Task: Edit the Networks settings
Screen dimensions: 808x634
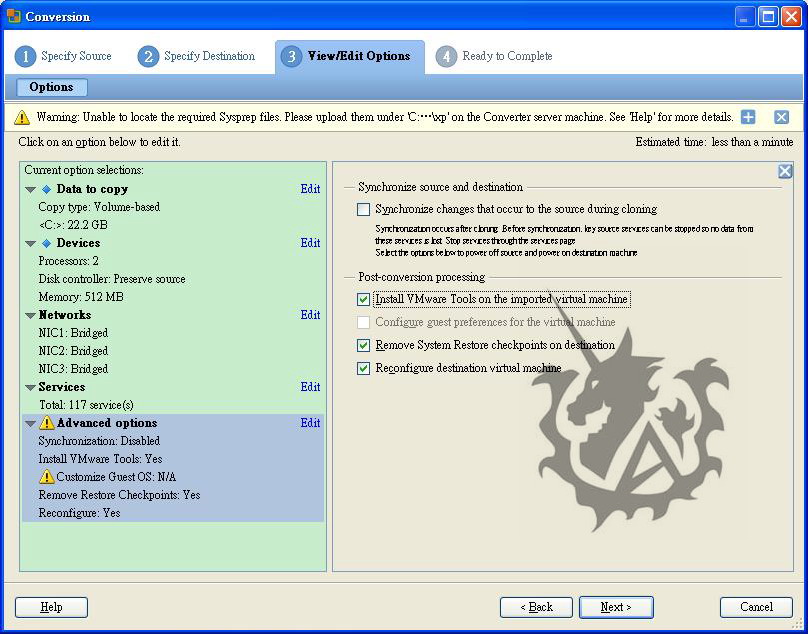Action: pyautogui.click(x=310, y=315)
